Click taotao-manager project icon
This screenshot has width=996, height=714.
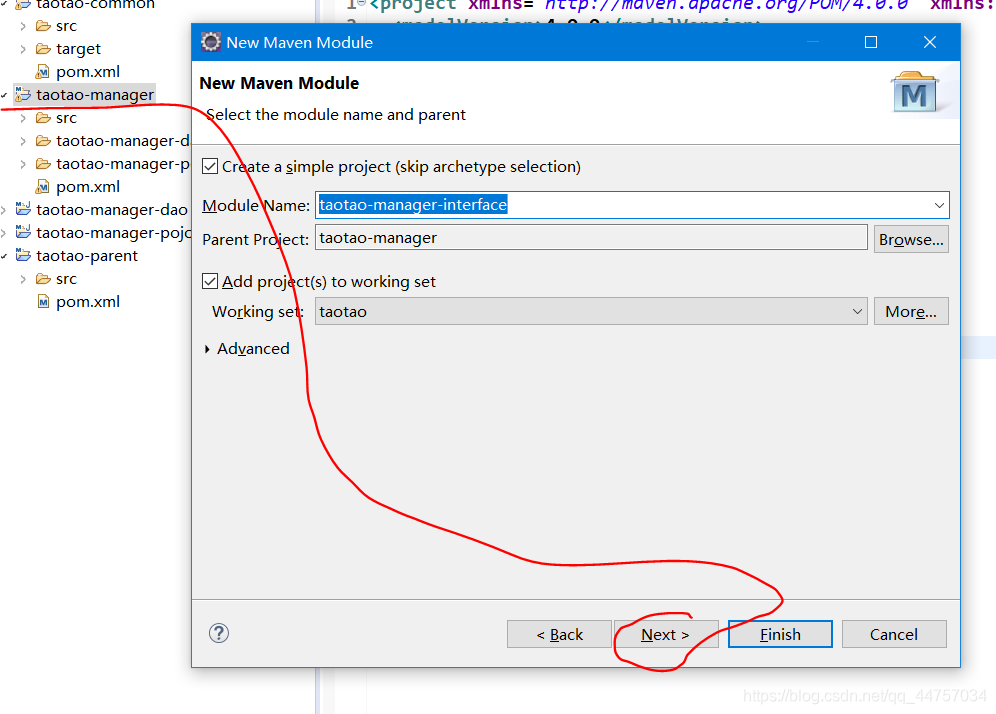pos(23,94)
